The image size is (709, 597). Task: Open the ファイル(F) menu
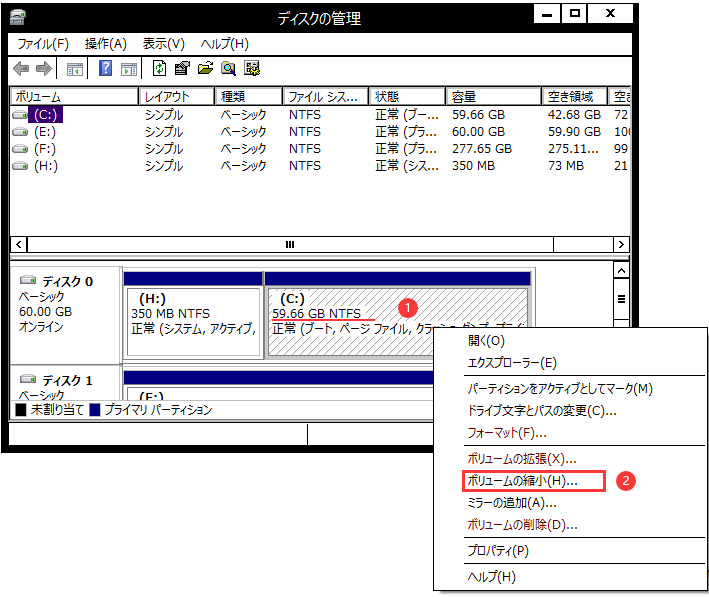(x=43, y=44)
